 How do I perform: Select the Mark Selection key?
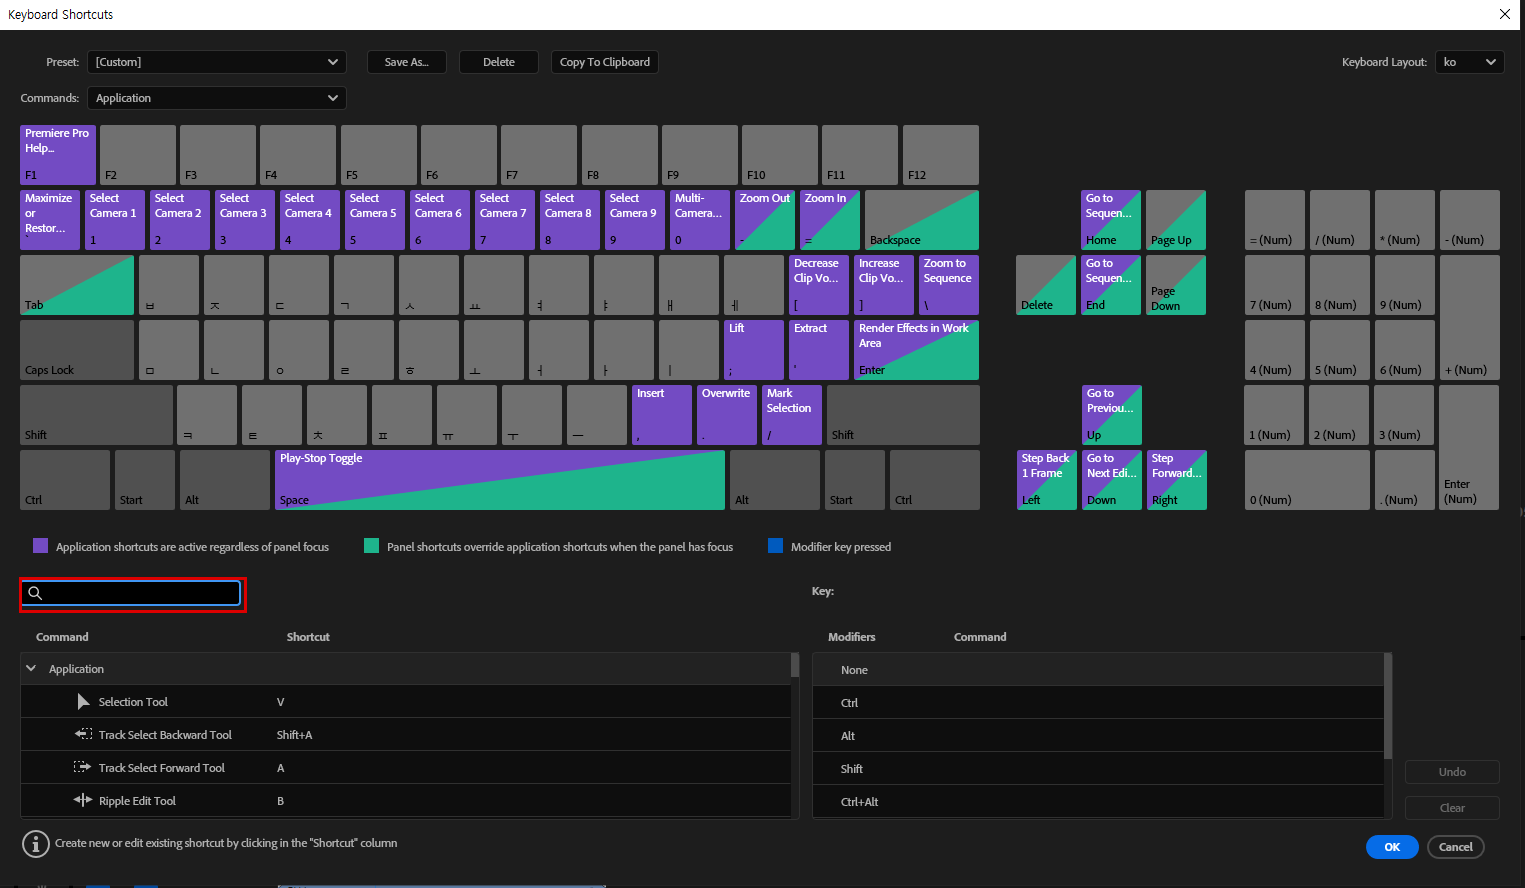point(792,415)
